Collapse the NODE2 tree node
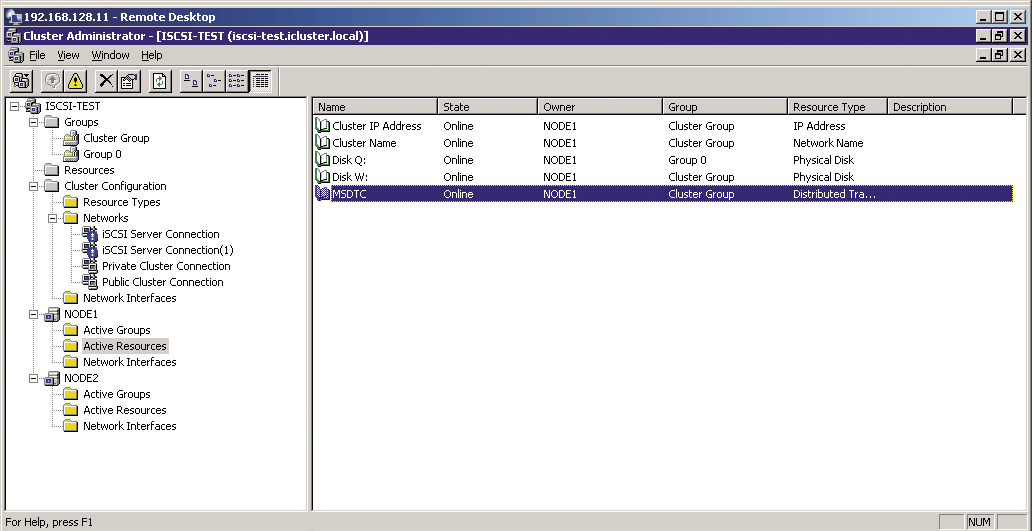Screen dimensions: 1032x531 click(x=33, y=378)
